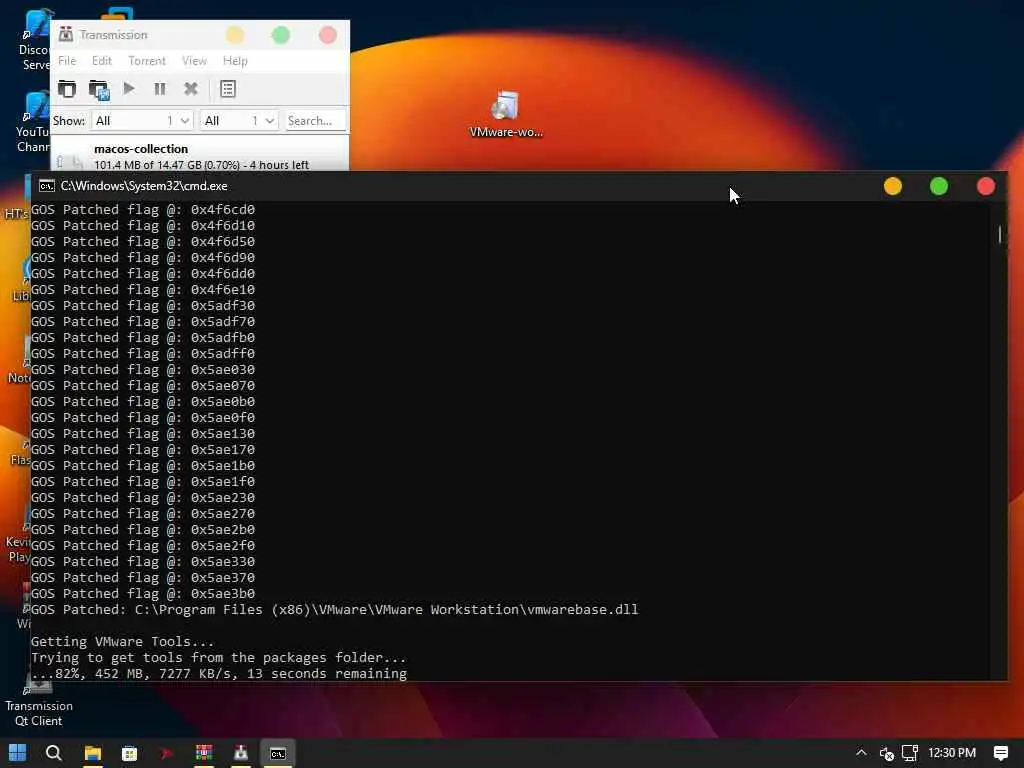The width and height of the screenshot is (1024, 768).
Task: Pause the torrent with the pause icon
Action: pyautogui.click(x=159, y=89)
